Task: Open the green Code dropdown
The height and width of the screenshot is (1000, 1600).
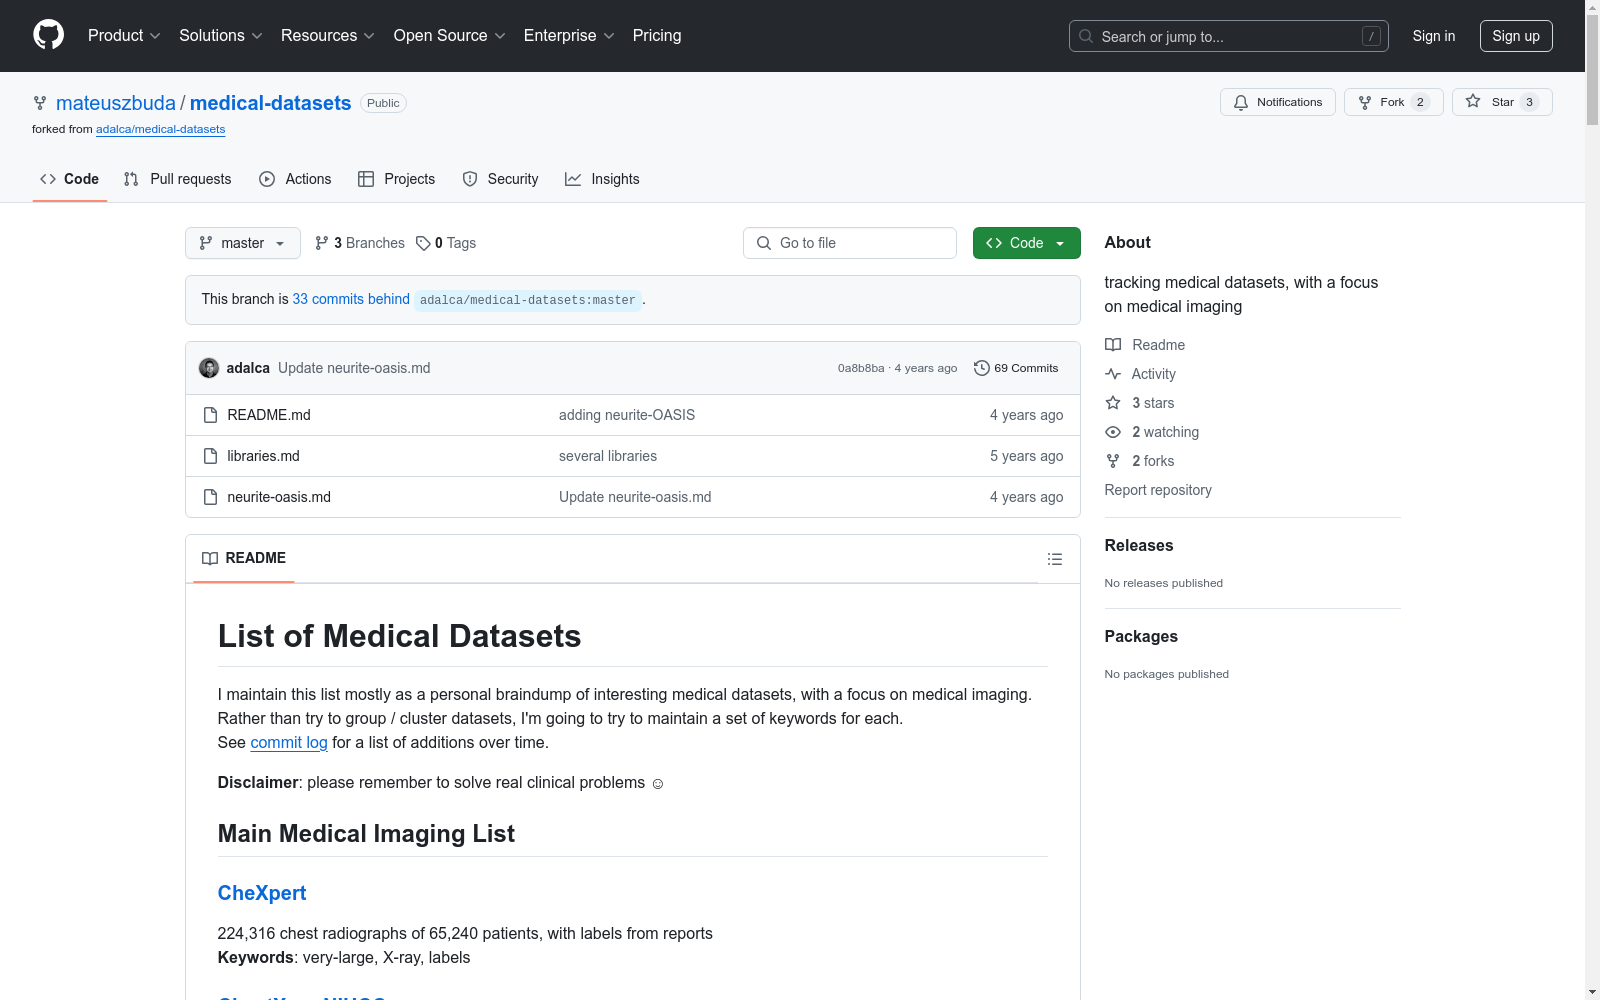Action: 1026,243
